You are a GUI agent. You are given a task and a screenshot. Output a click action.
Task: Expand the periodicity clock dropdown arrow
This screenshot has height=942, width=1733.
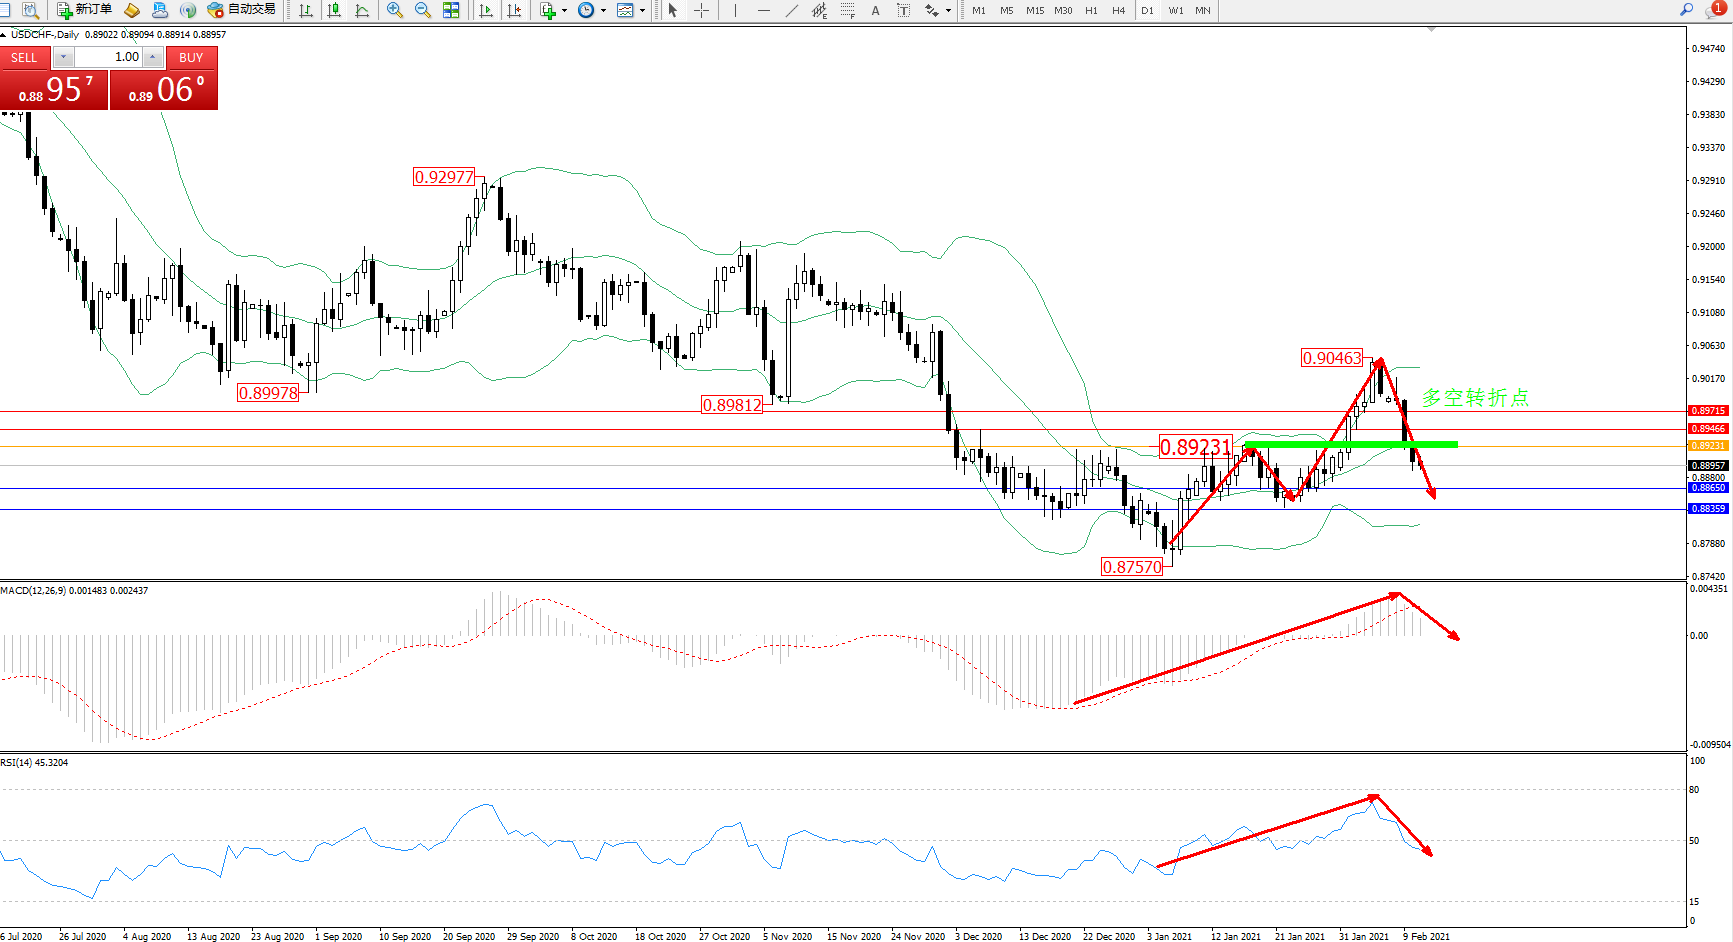click(x=603, y=10)
